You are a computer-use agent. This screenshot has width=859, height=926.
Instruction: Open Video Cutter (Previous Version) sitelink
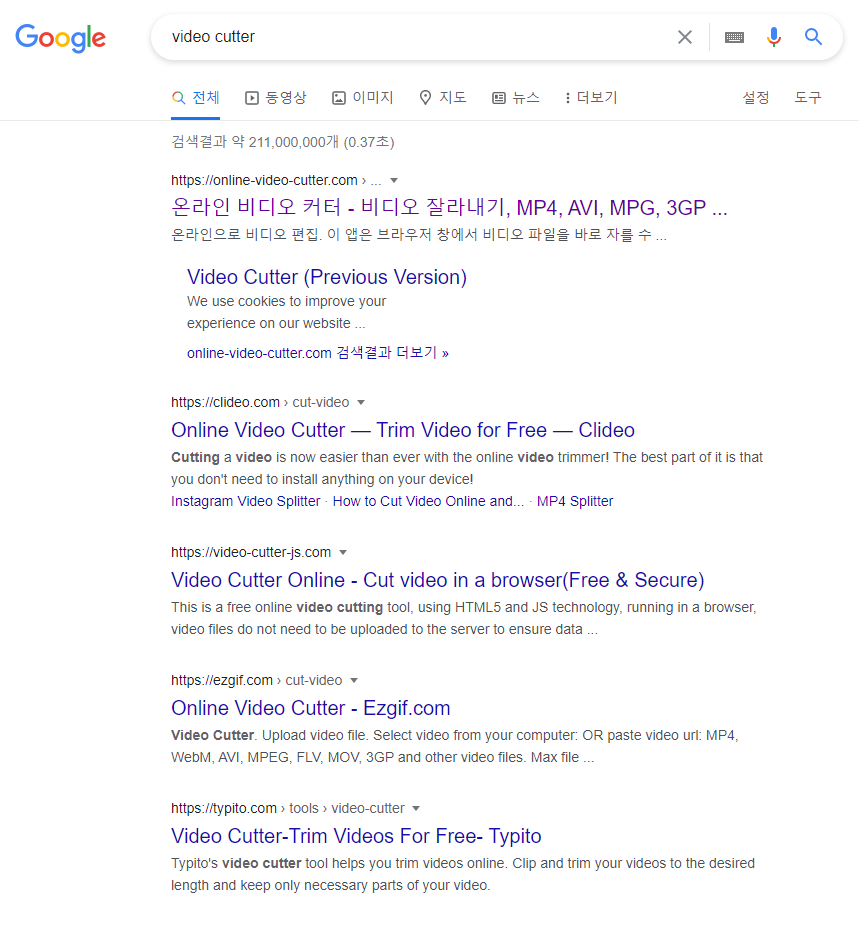327,277
